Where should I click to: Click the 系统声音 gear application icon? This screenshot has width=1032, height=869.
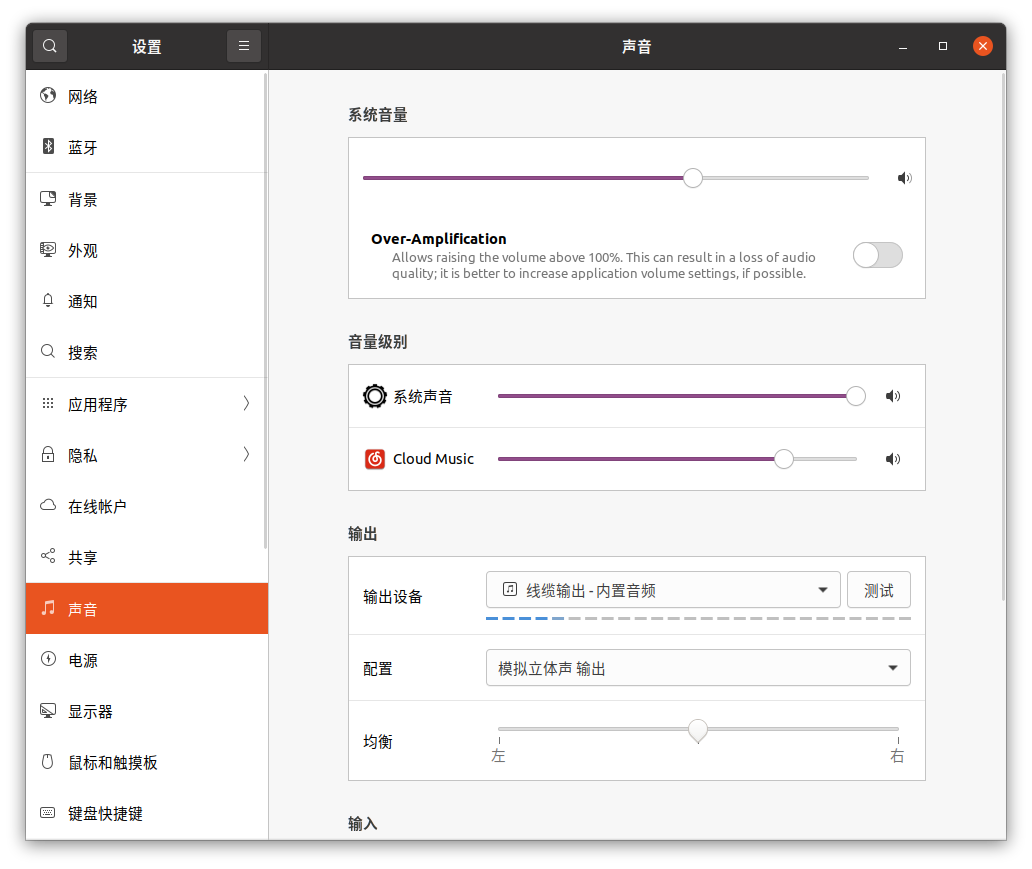[375, 396]
